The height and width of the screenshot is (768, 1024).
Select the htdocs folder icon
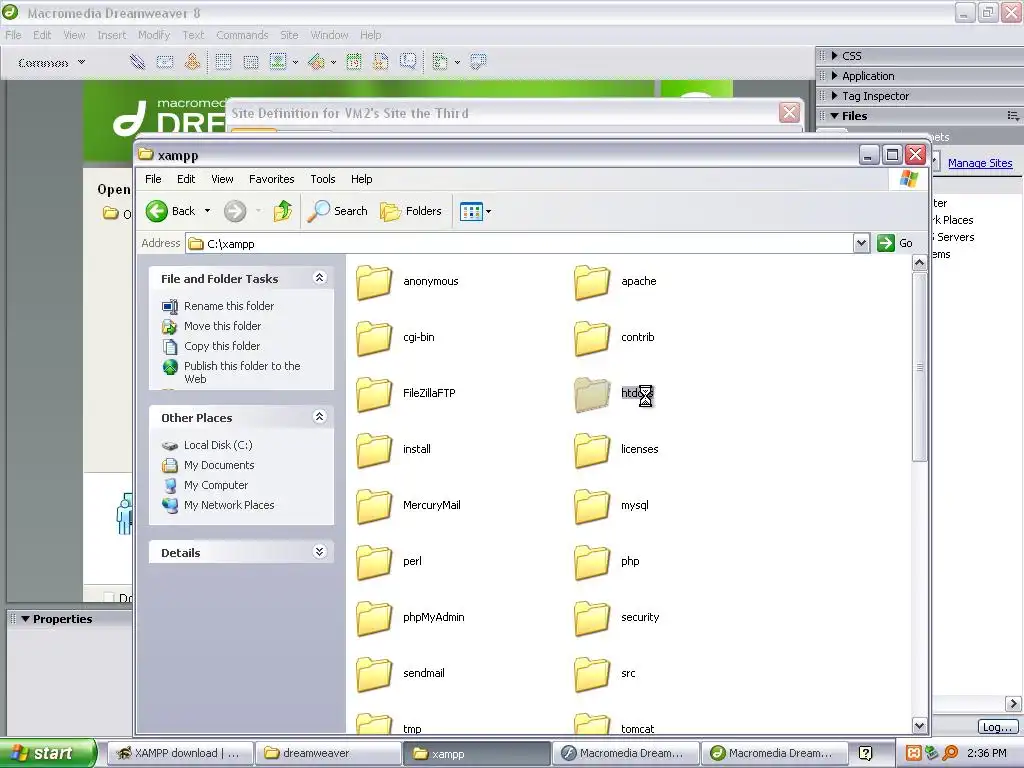click(592, 394)
